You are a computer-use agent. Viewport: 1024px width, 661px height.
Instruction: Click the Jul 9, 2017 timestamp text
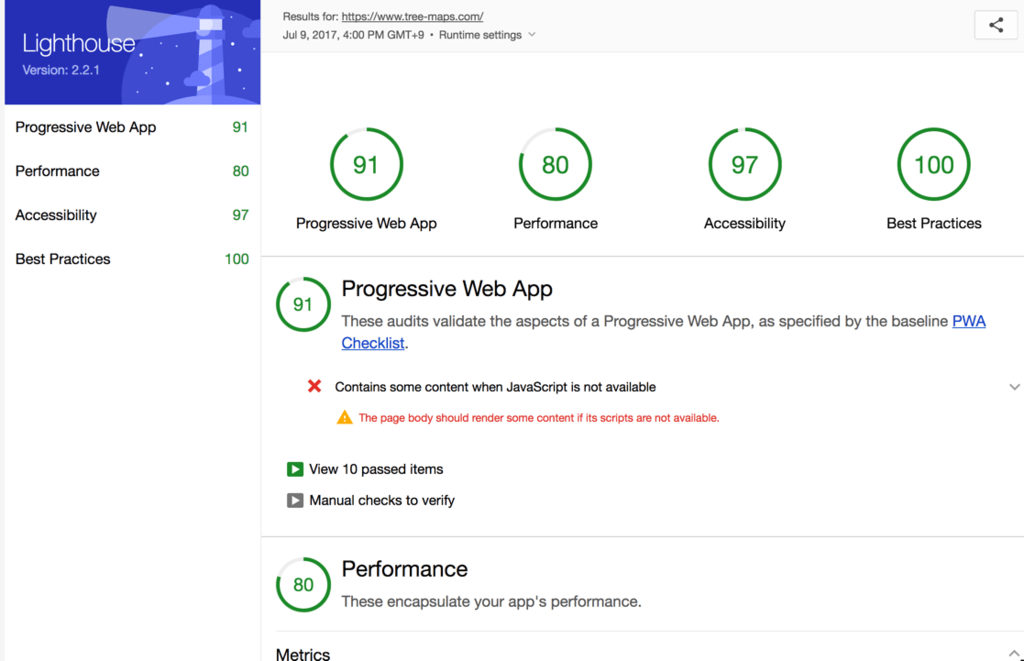point(353,35)
